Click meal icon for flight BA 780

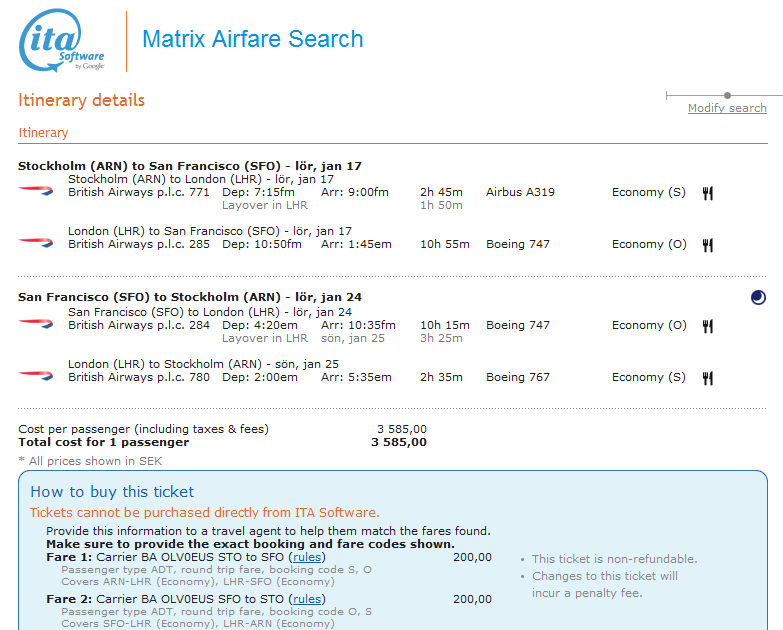coord(707,378)
